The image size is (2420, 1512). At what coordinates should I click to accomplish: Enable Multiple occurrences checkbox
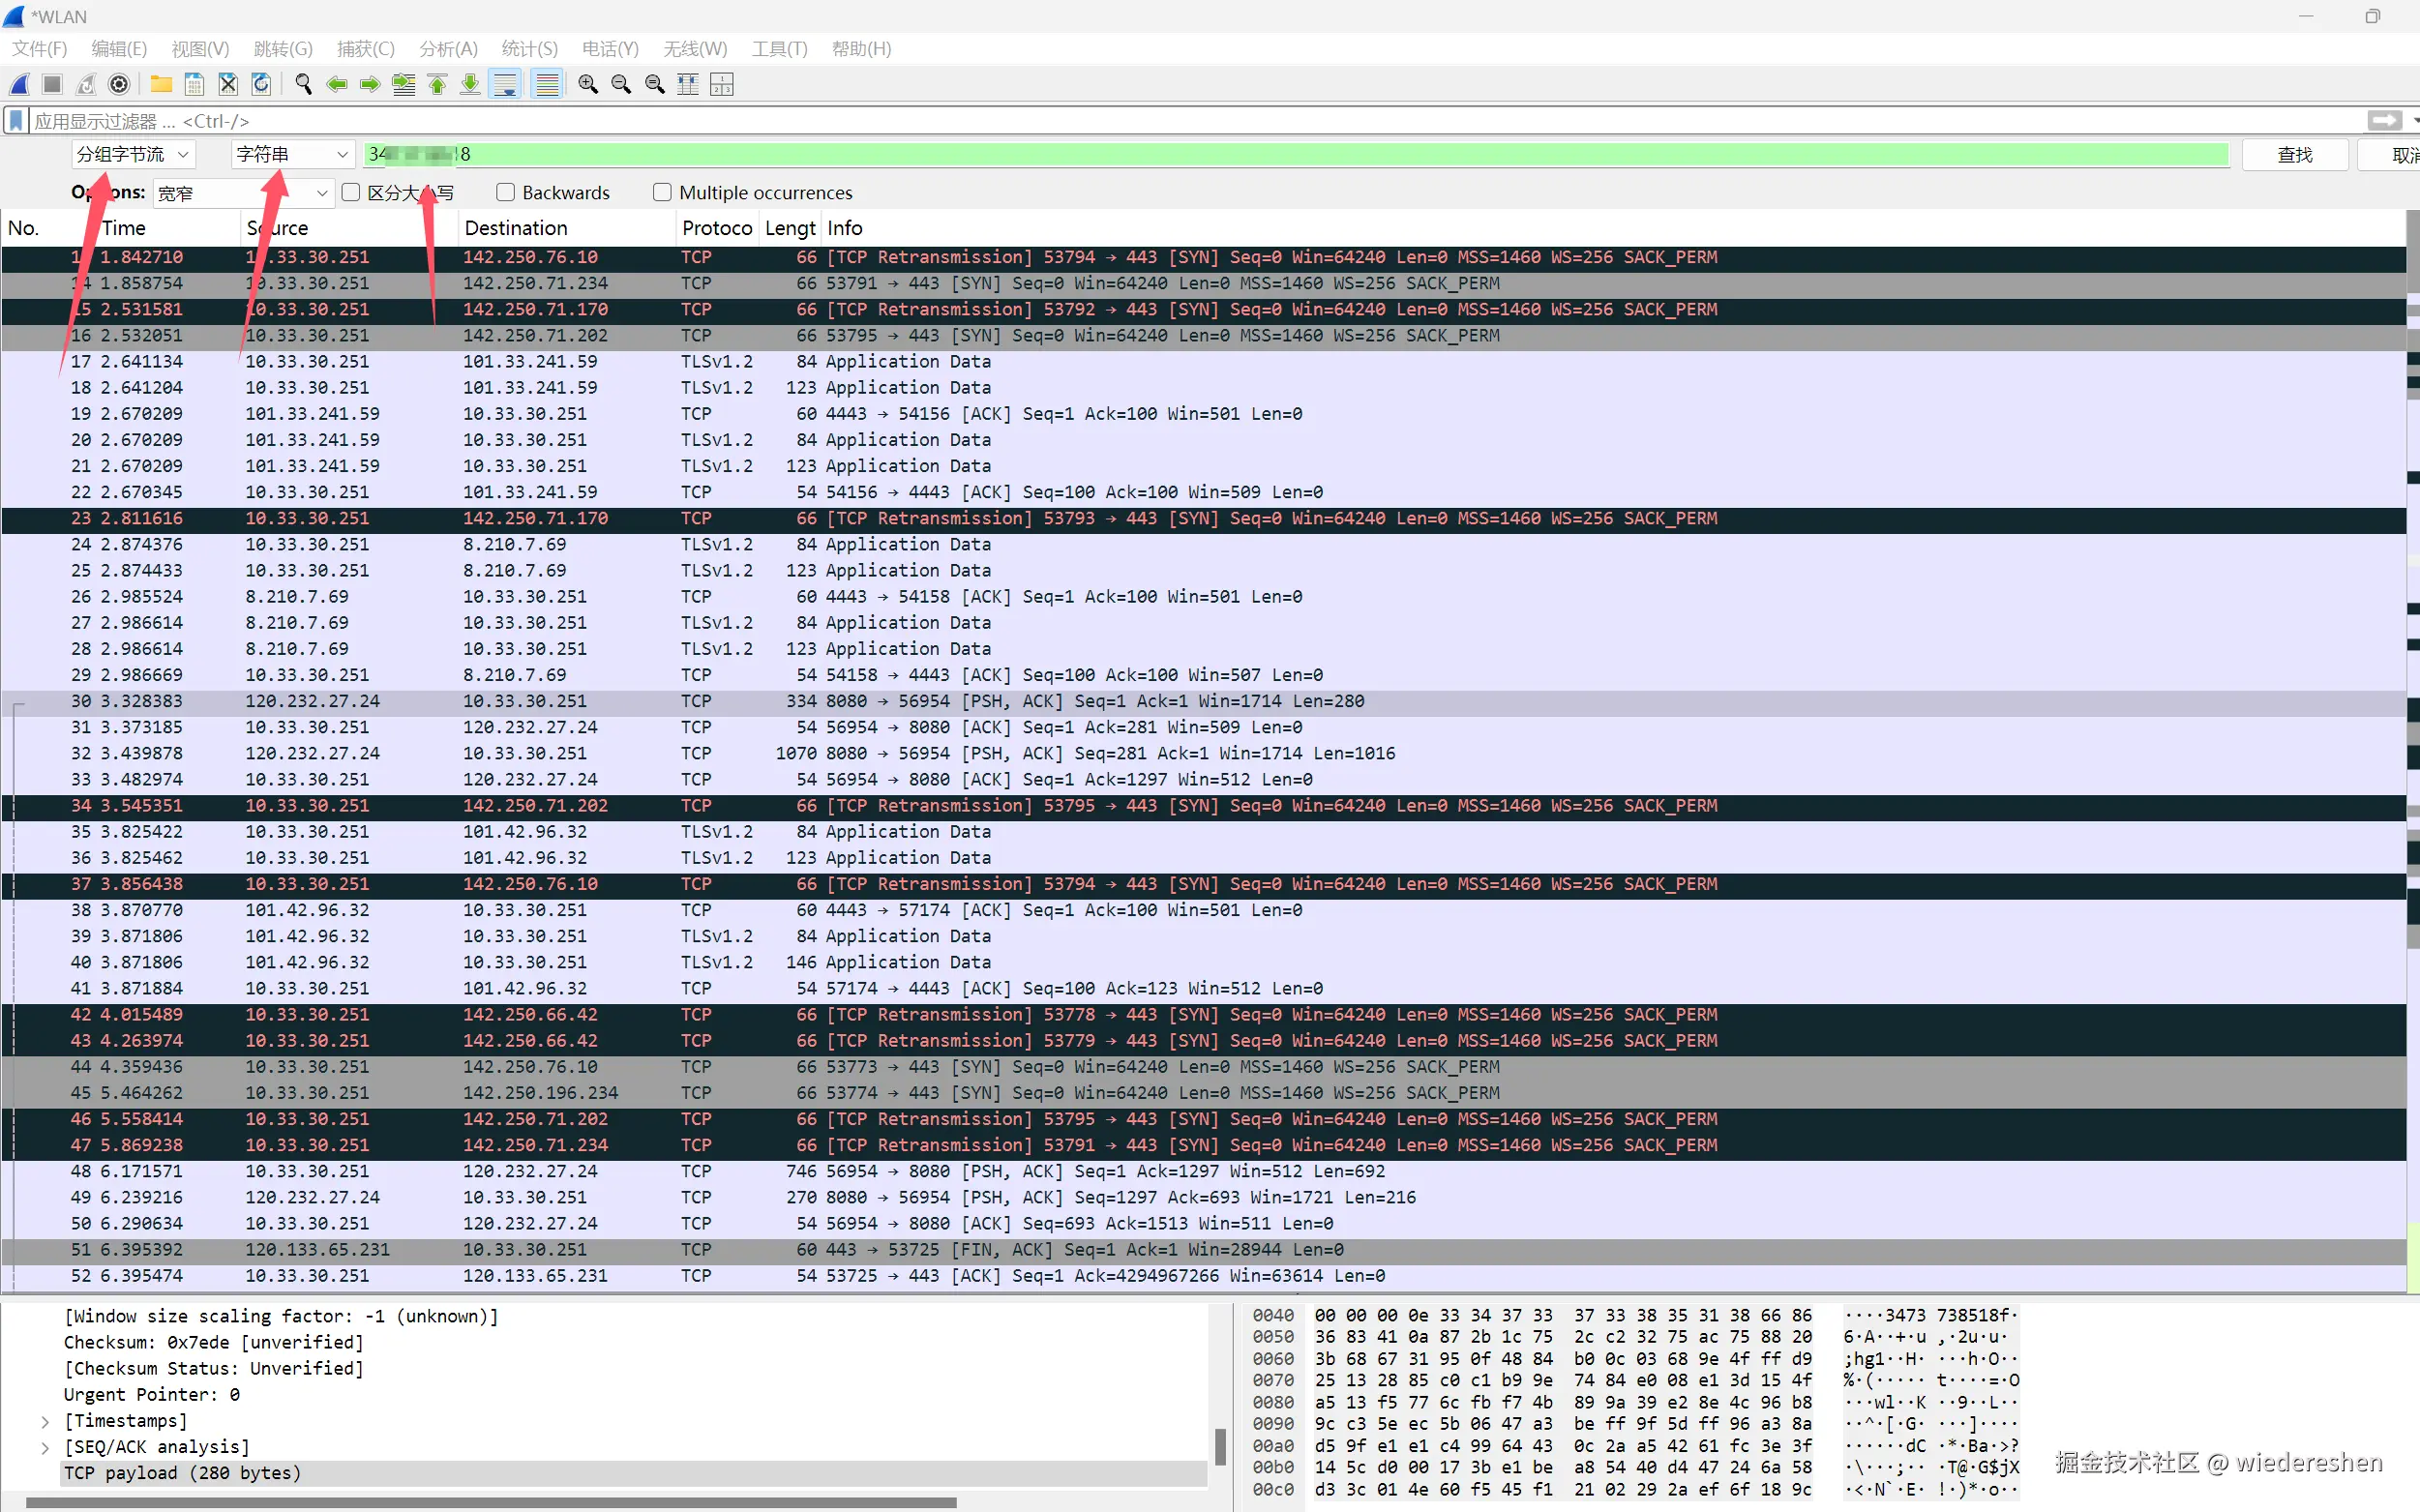click(x=662, y=192)
